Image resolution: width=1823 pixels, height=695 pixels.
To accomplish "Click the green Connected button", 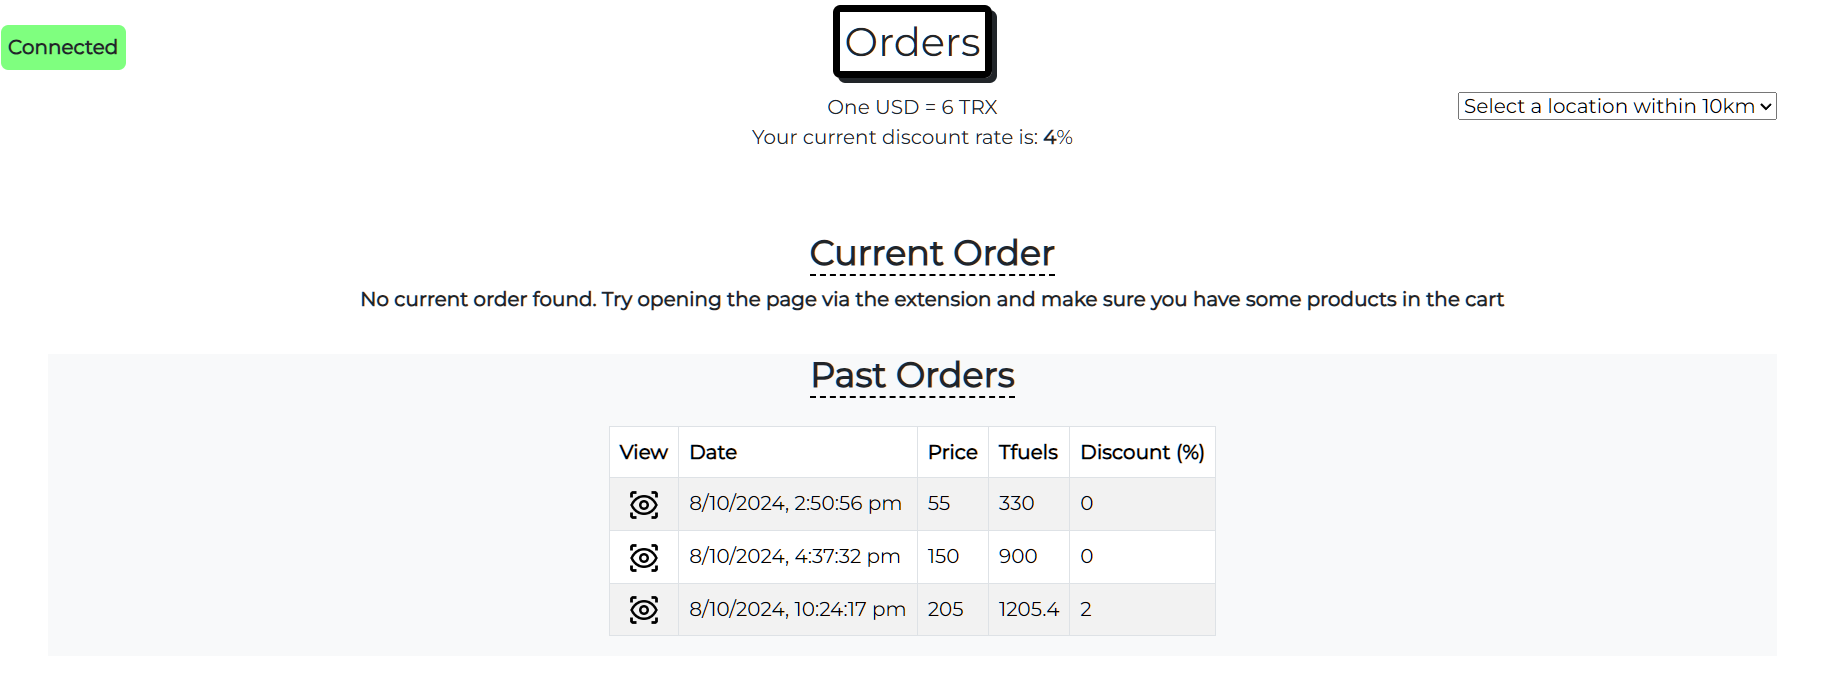I will tap(63, 47).
